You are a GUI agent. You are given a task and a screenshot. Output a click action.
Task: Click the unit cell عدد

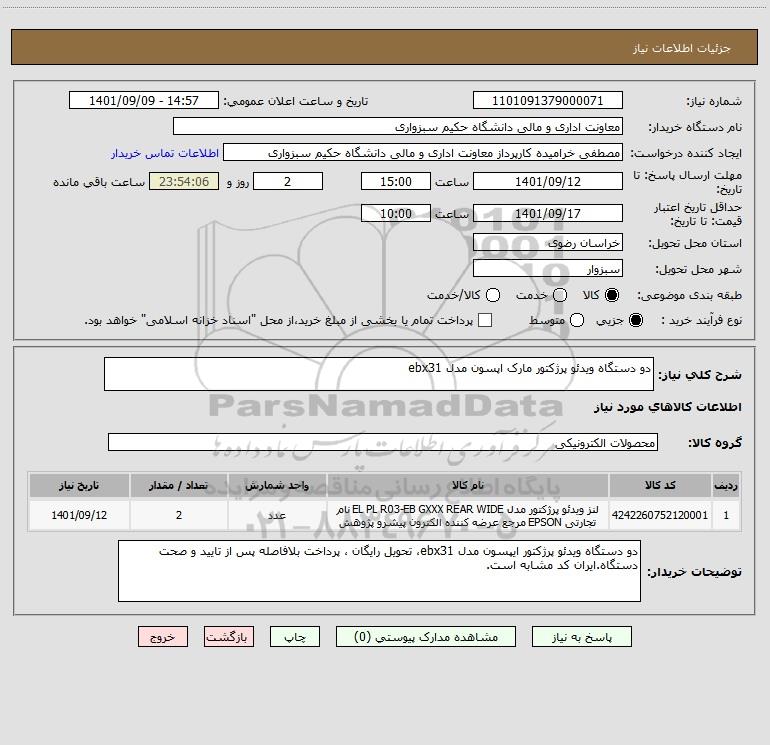coord(277,515)
